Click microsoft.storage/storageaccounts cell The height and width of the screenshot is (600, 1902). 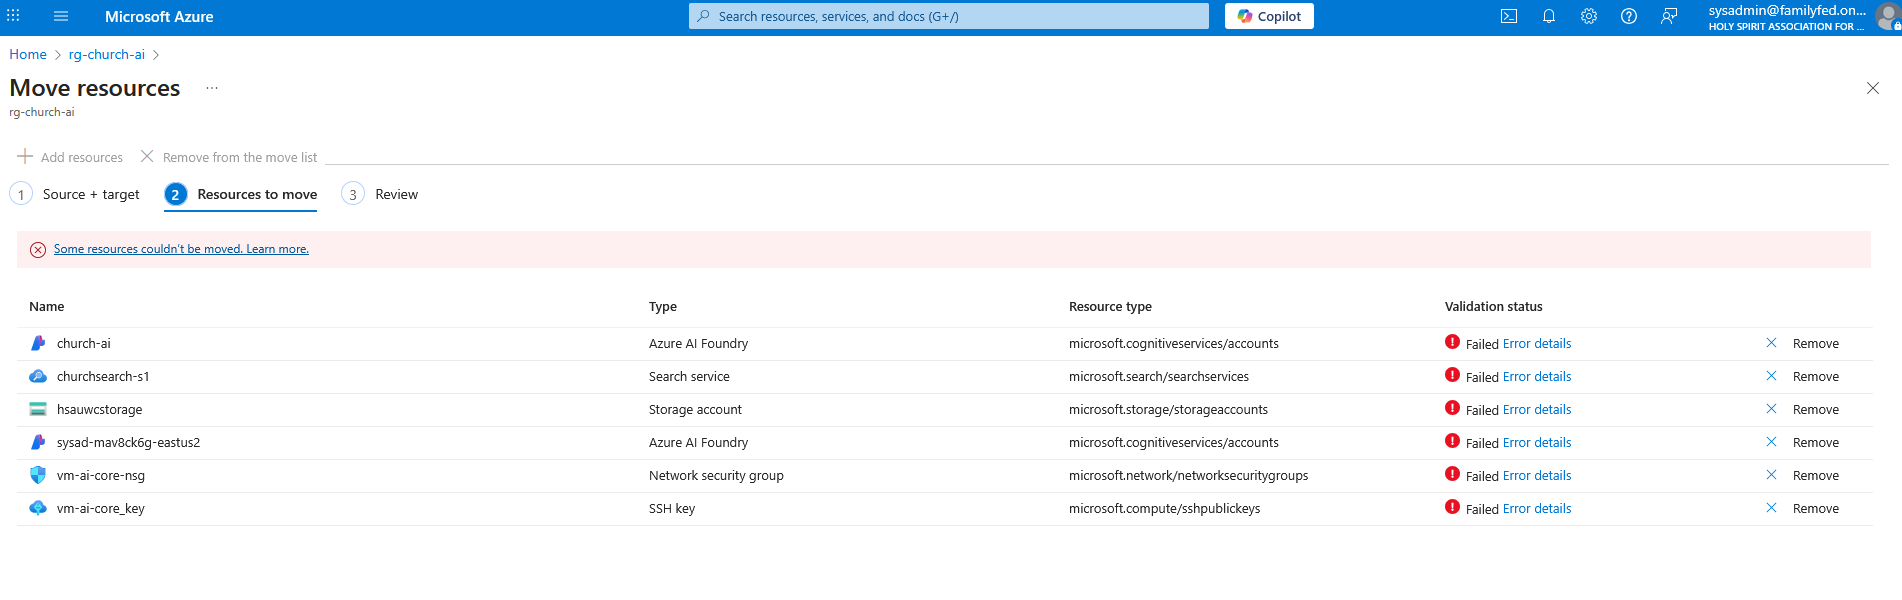[x=1168, y=409]
